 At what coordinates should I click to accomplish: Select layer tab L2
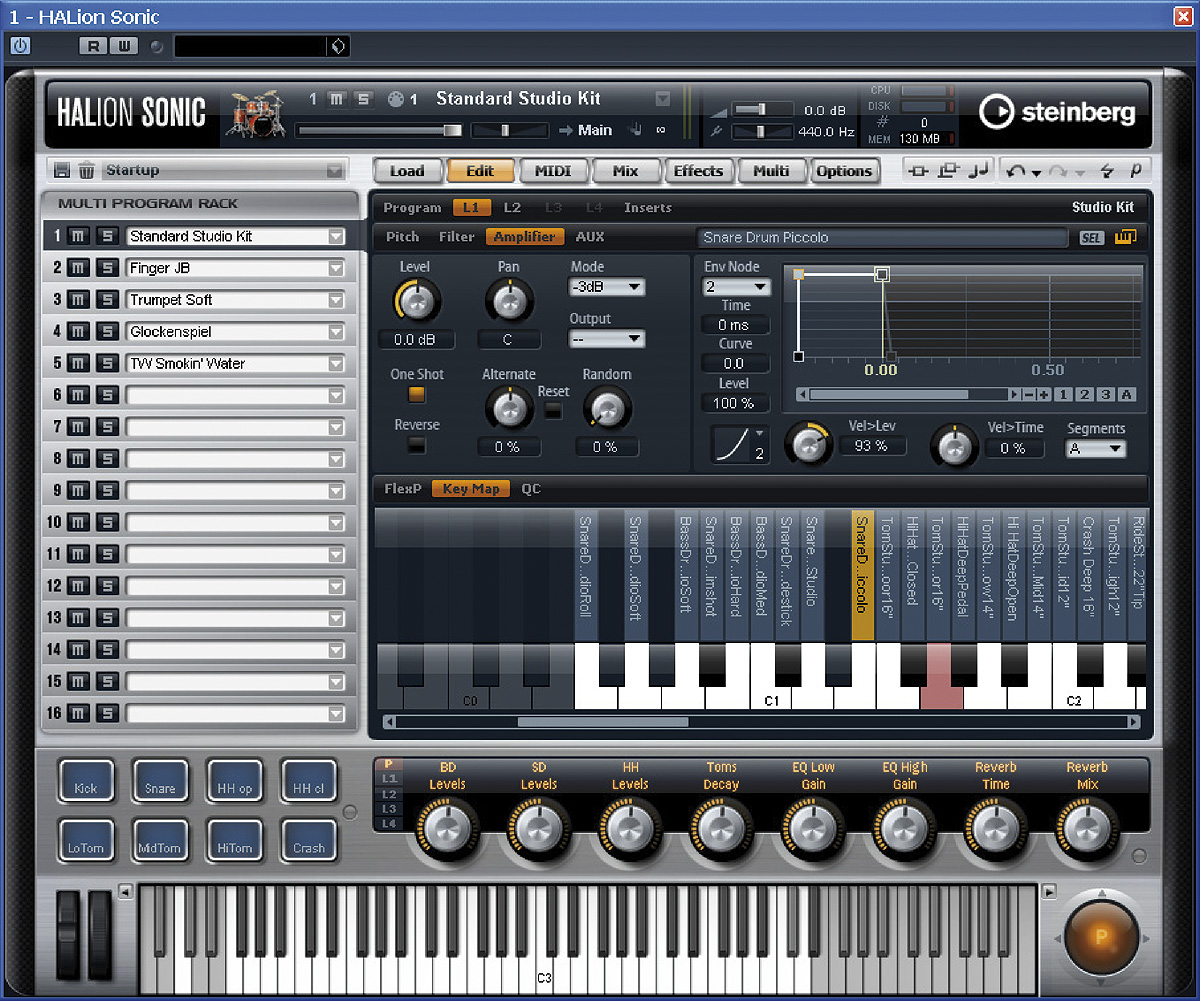coord(512,208)
